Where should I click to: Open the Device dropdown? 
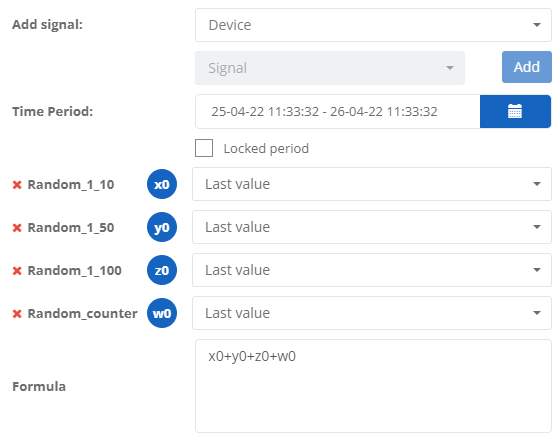tap(373, 25)
